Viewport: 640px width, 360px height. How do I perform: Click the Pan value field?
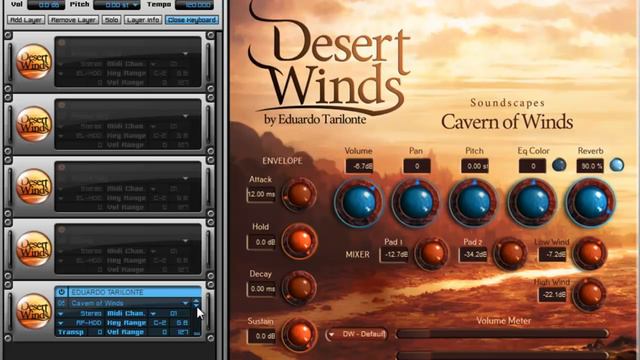pyautogui.click(x=417, y=166)
